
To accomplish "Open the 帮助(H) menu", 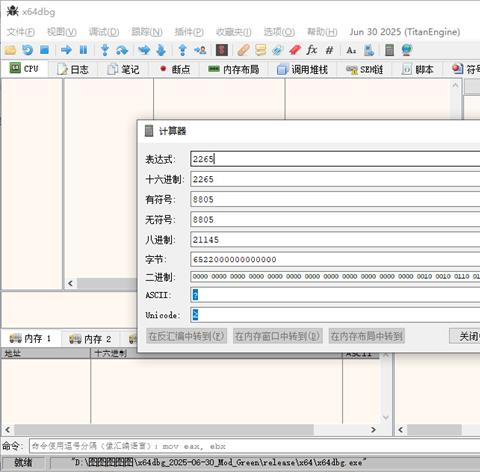I will [x=322, y=32].
